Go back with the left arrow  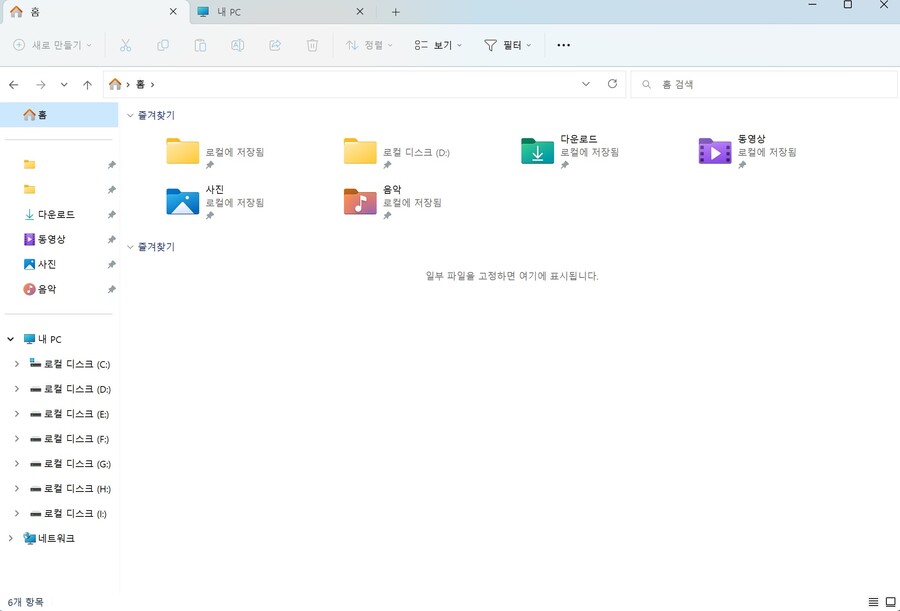pos(14,85)
